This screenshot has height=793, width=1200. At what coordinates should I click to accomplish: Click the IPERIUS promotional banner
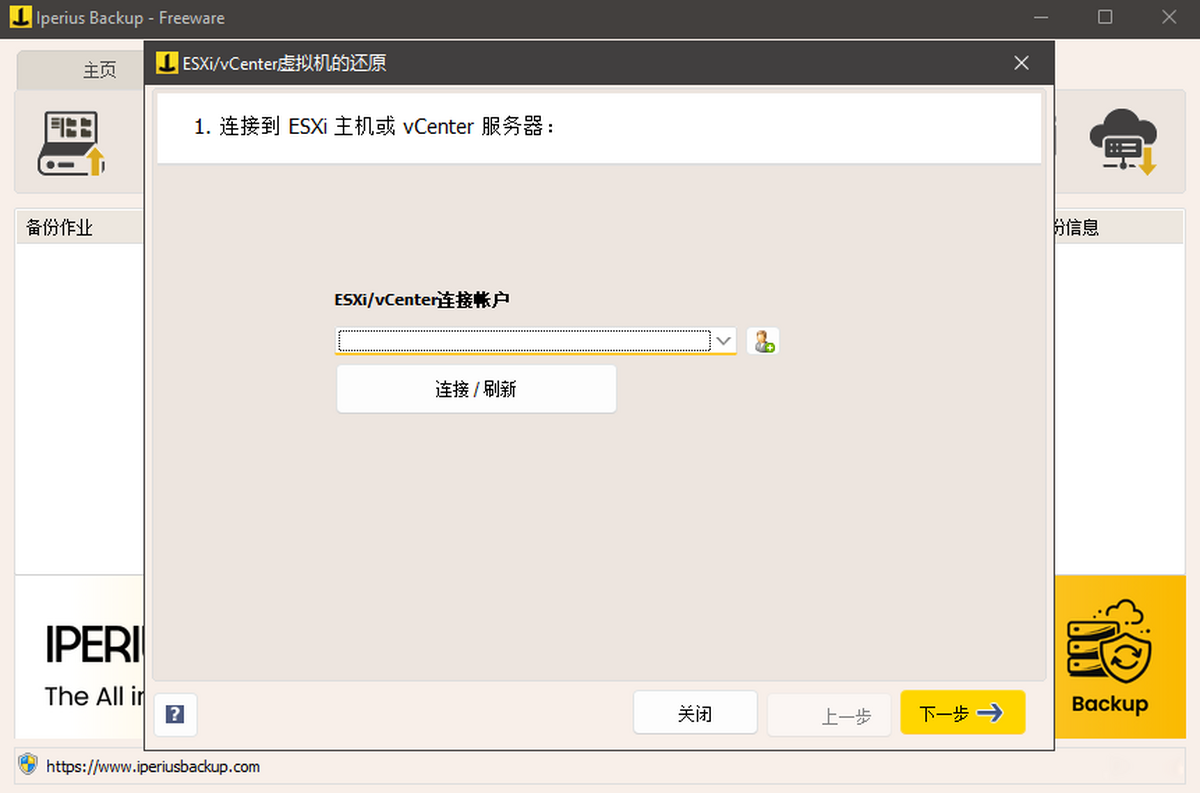[x=85, y=660]
